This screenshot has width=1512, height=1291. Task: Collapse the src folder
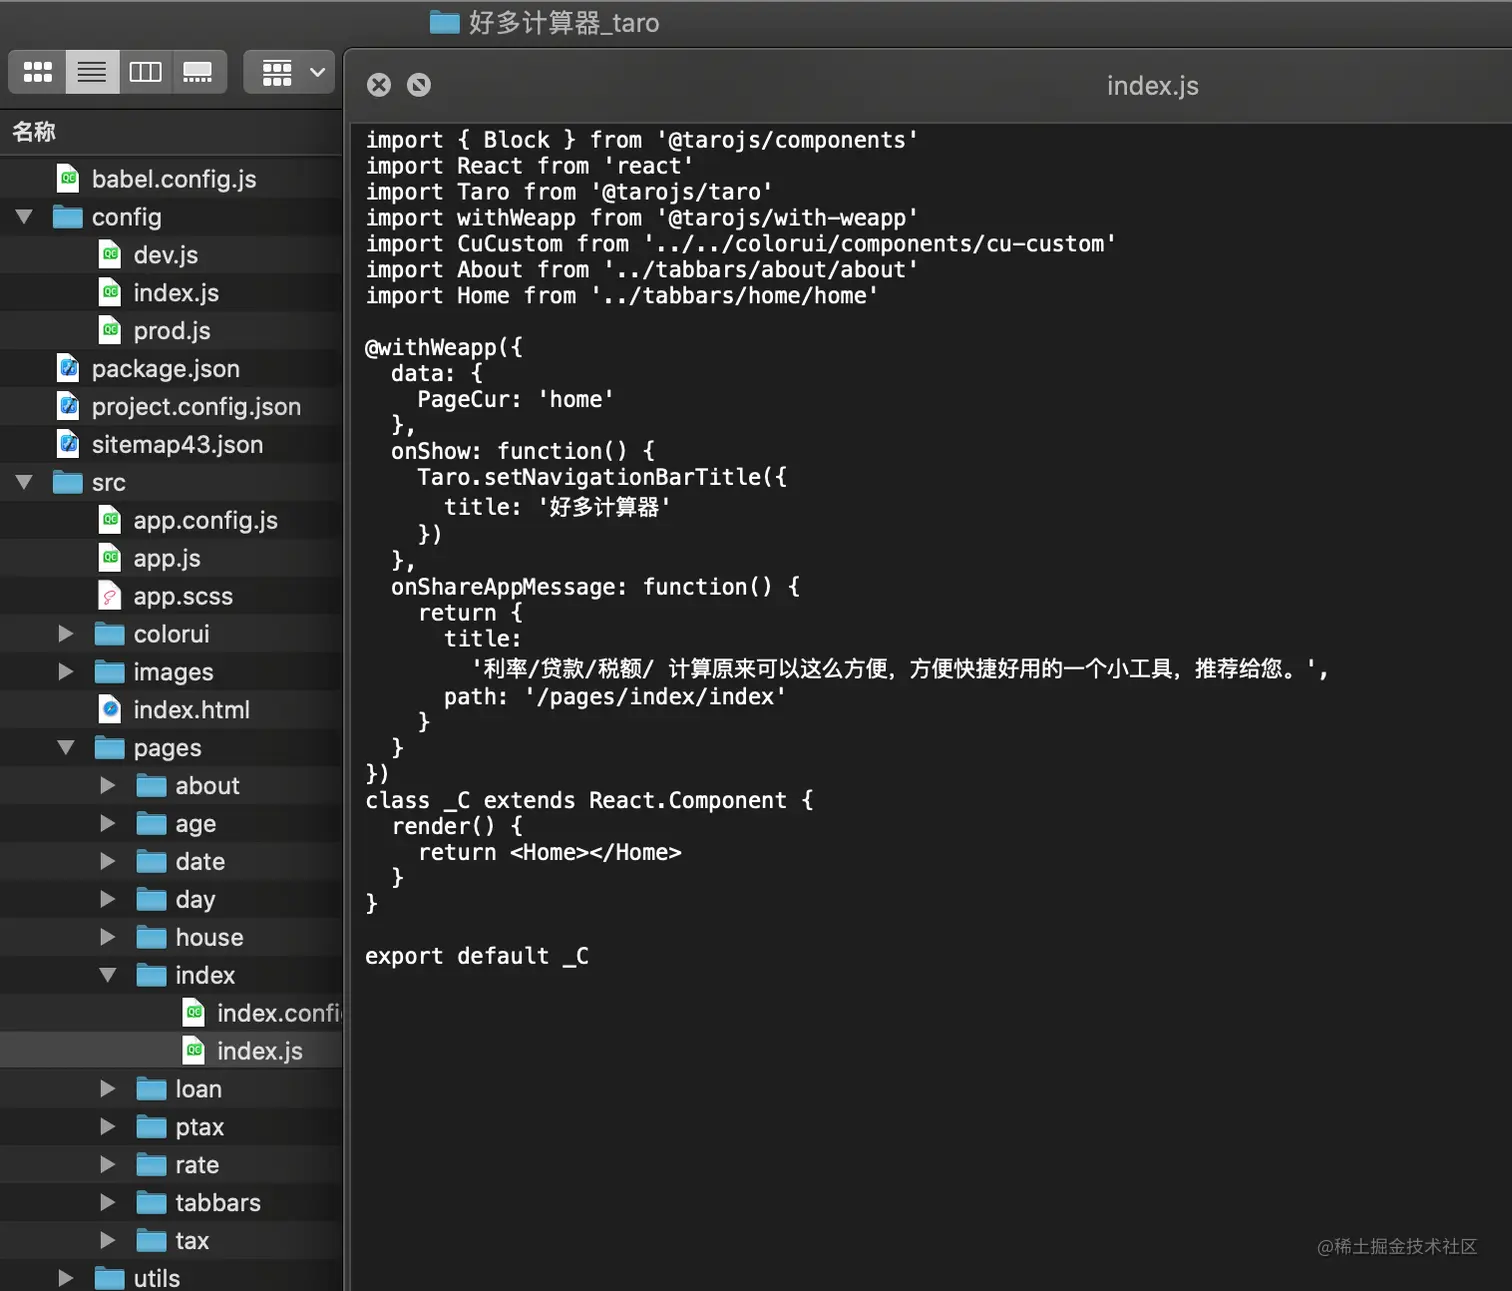(24, 483)
